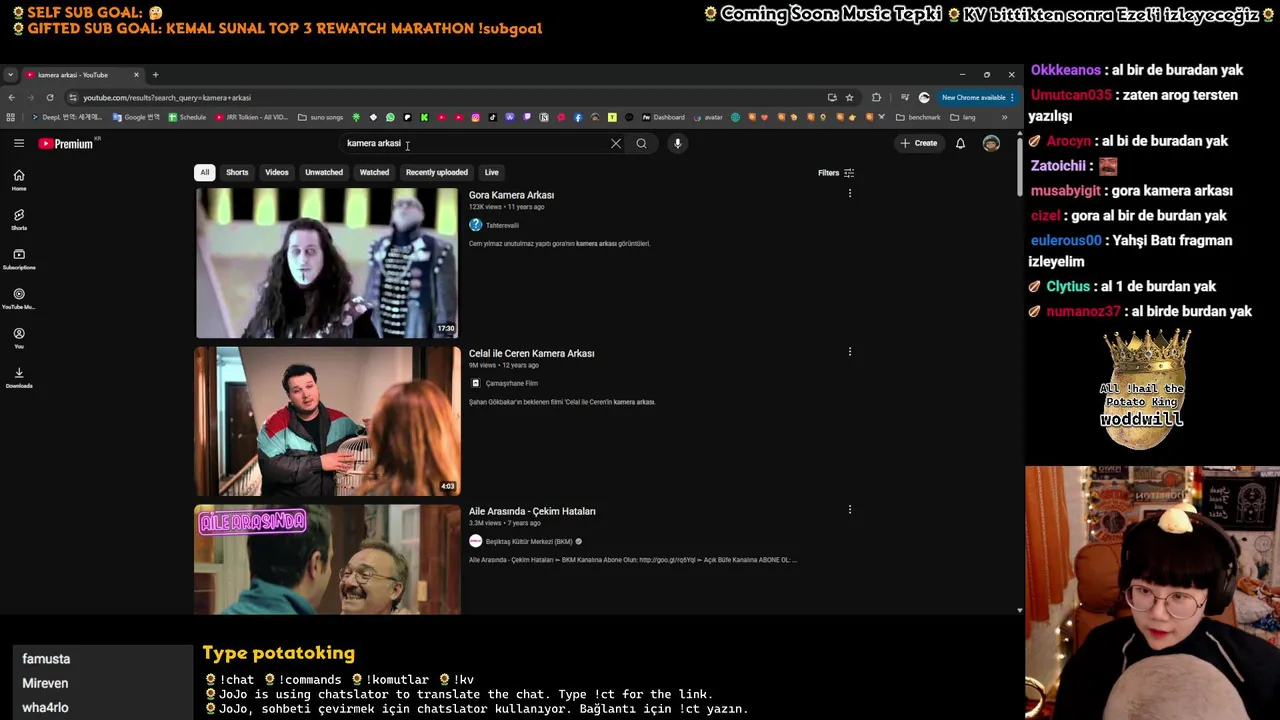1280x720 pixels.
Task: Start voice search with the microphone
Action: [x=677, y=144]
